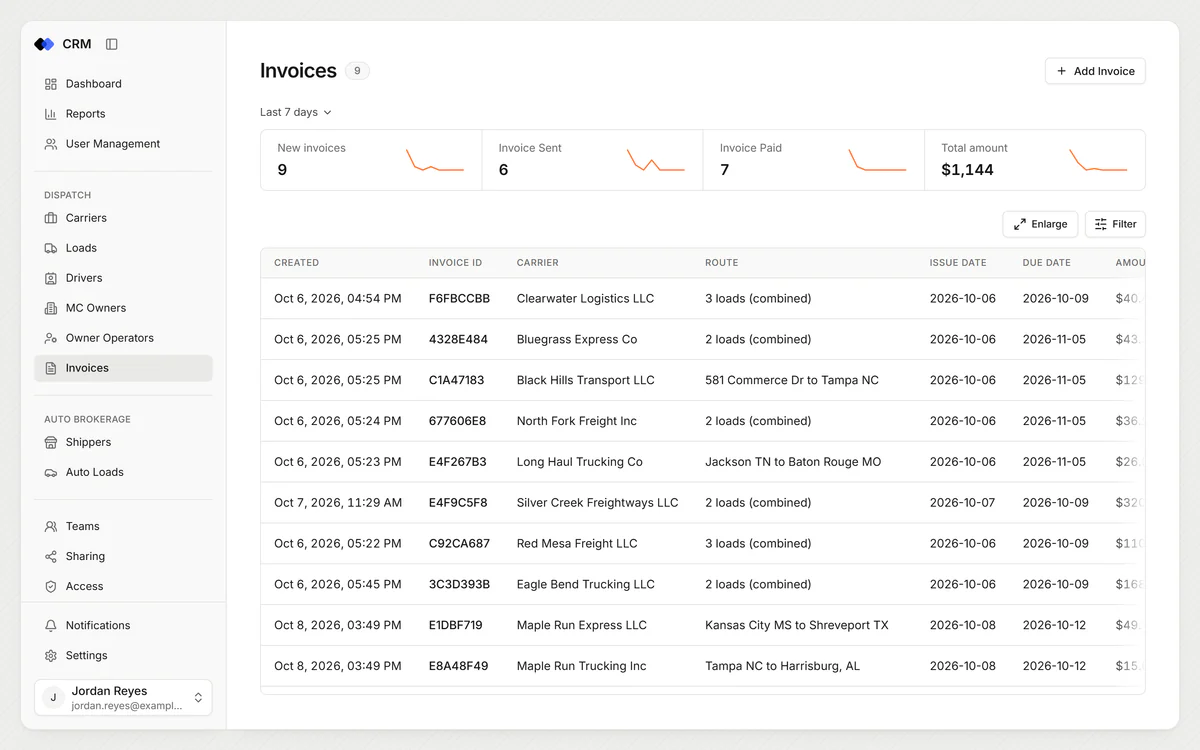The width and height of the screenshot is (1200, 750).
Task: Toggle the sidebar collapse icon
Action: 112,44
